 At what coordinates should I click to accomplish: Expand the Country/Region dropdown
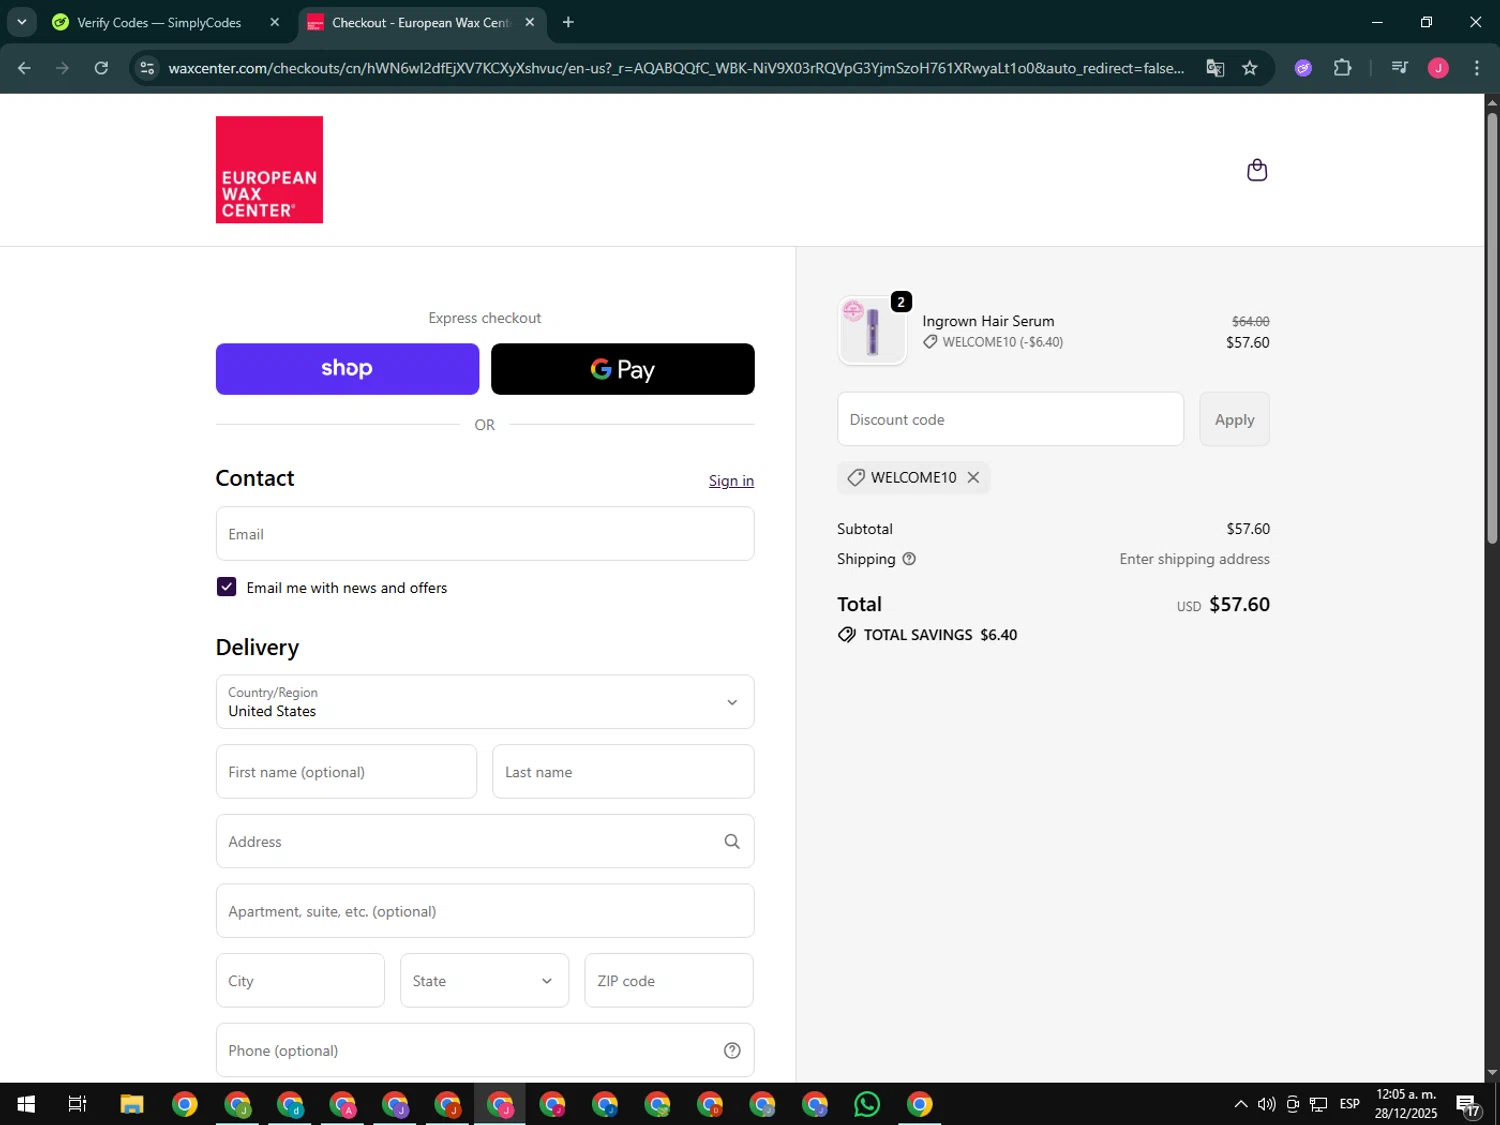(485, 702)
